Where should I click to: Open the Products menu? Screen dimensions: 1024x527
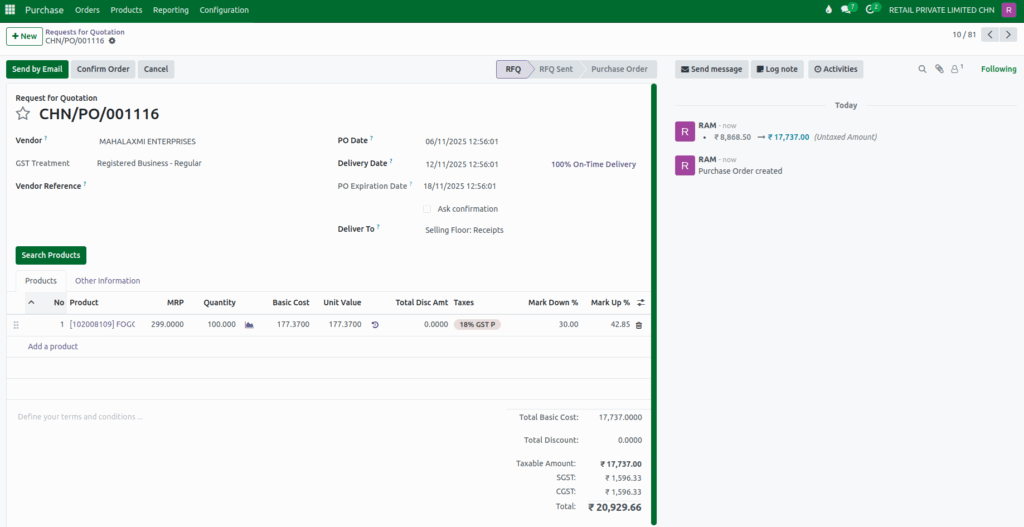pos(127,10)
